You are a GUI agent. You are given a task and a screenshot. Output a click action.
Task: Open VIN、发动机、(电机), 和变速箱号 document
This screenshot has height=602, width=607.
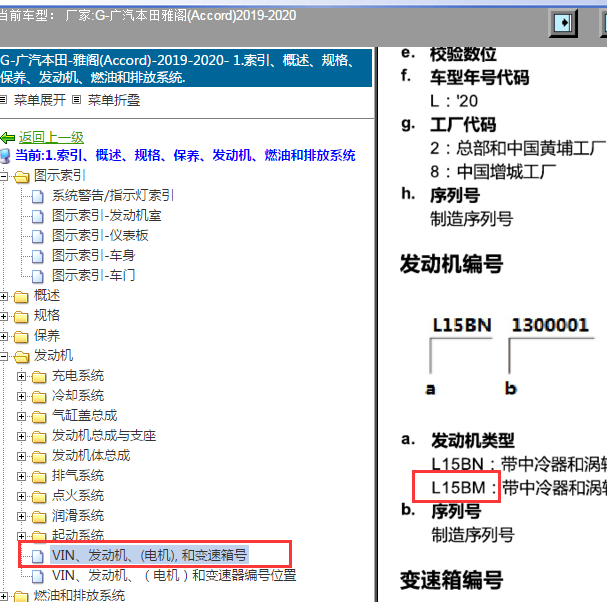pos(149,555)
